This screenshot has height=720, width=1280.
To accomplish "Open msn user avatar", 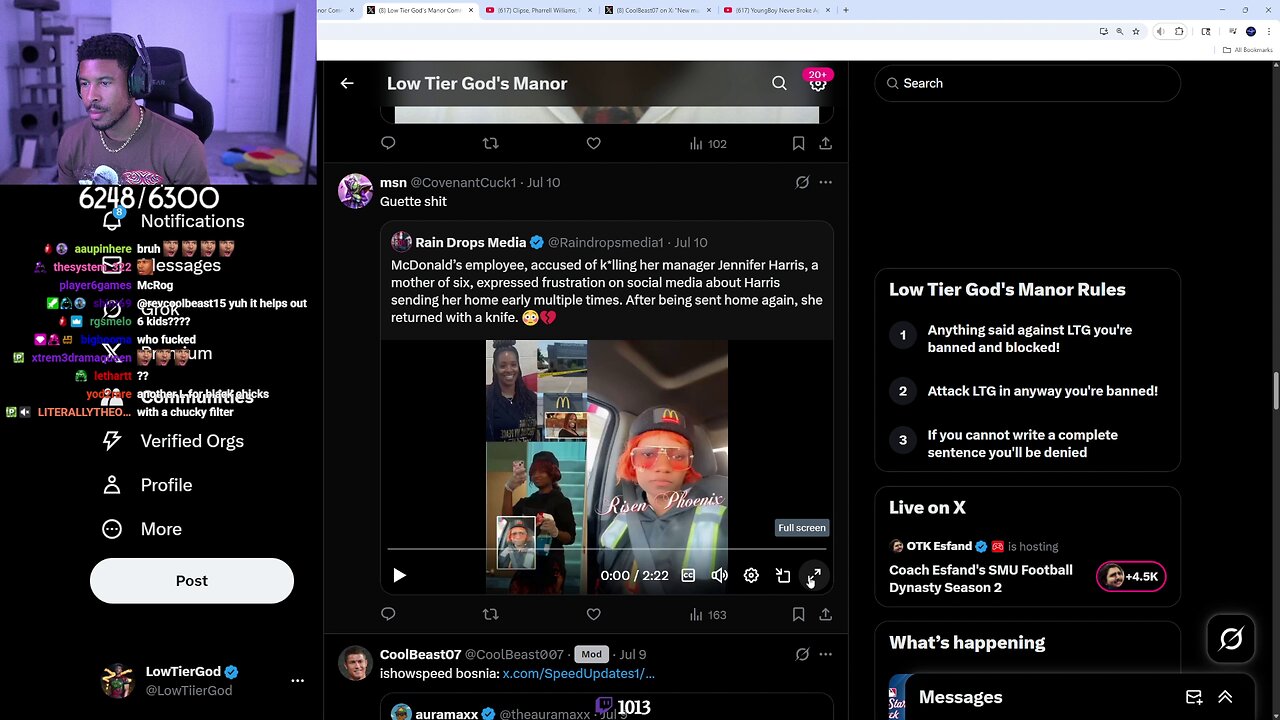I will [355, 190].
